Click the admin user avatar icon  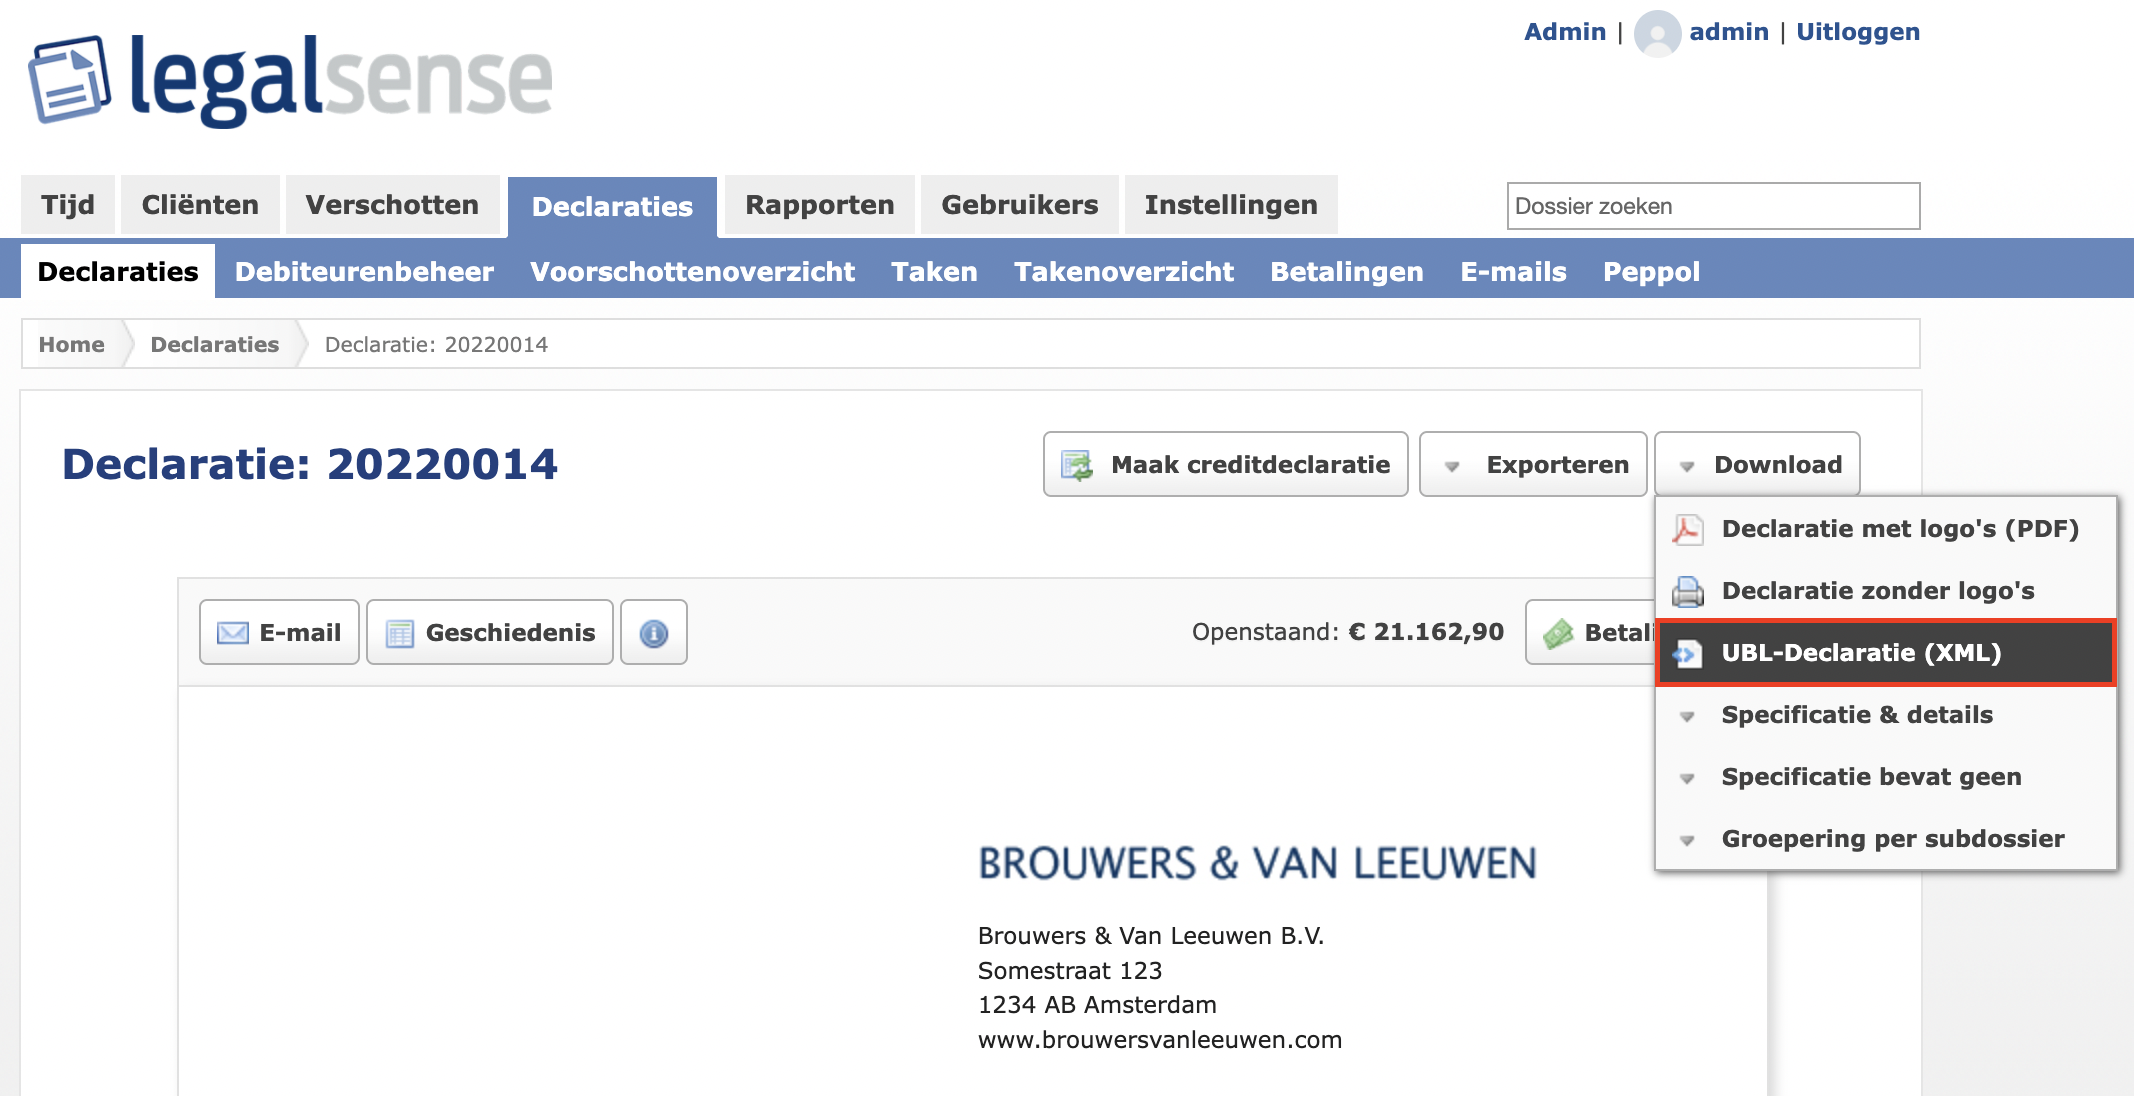1657,33
